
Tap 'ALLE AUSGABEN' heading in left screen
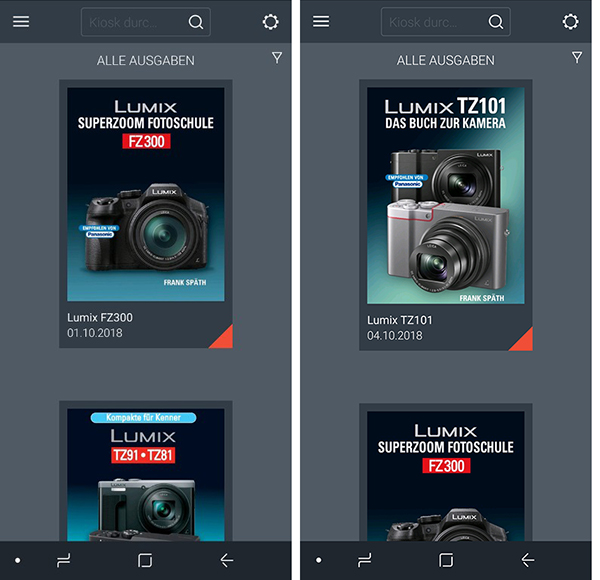tap(146, 60)
